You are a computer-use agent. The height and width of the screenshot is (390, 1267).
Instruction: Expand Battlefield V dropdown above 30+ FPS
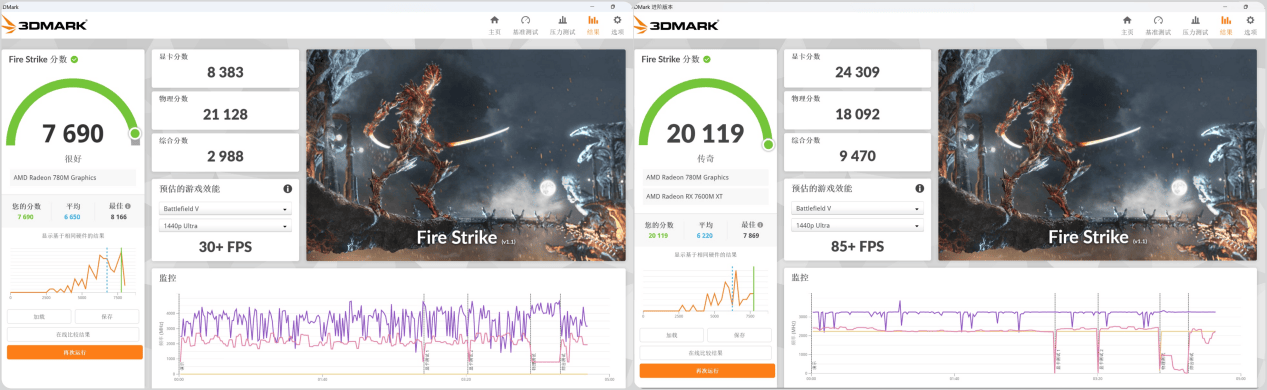pyautogui.click(x=225, y=209)
